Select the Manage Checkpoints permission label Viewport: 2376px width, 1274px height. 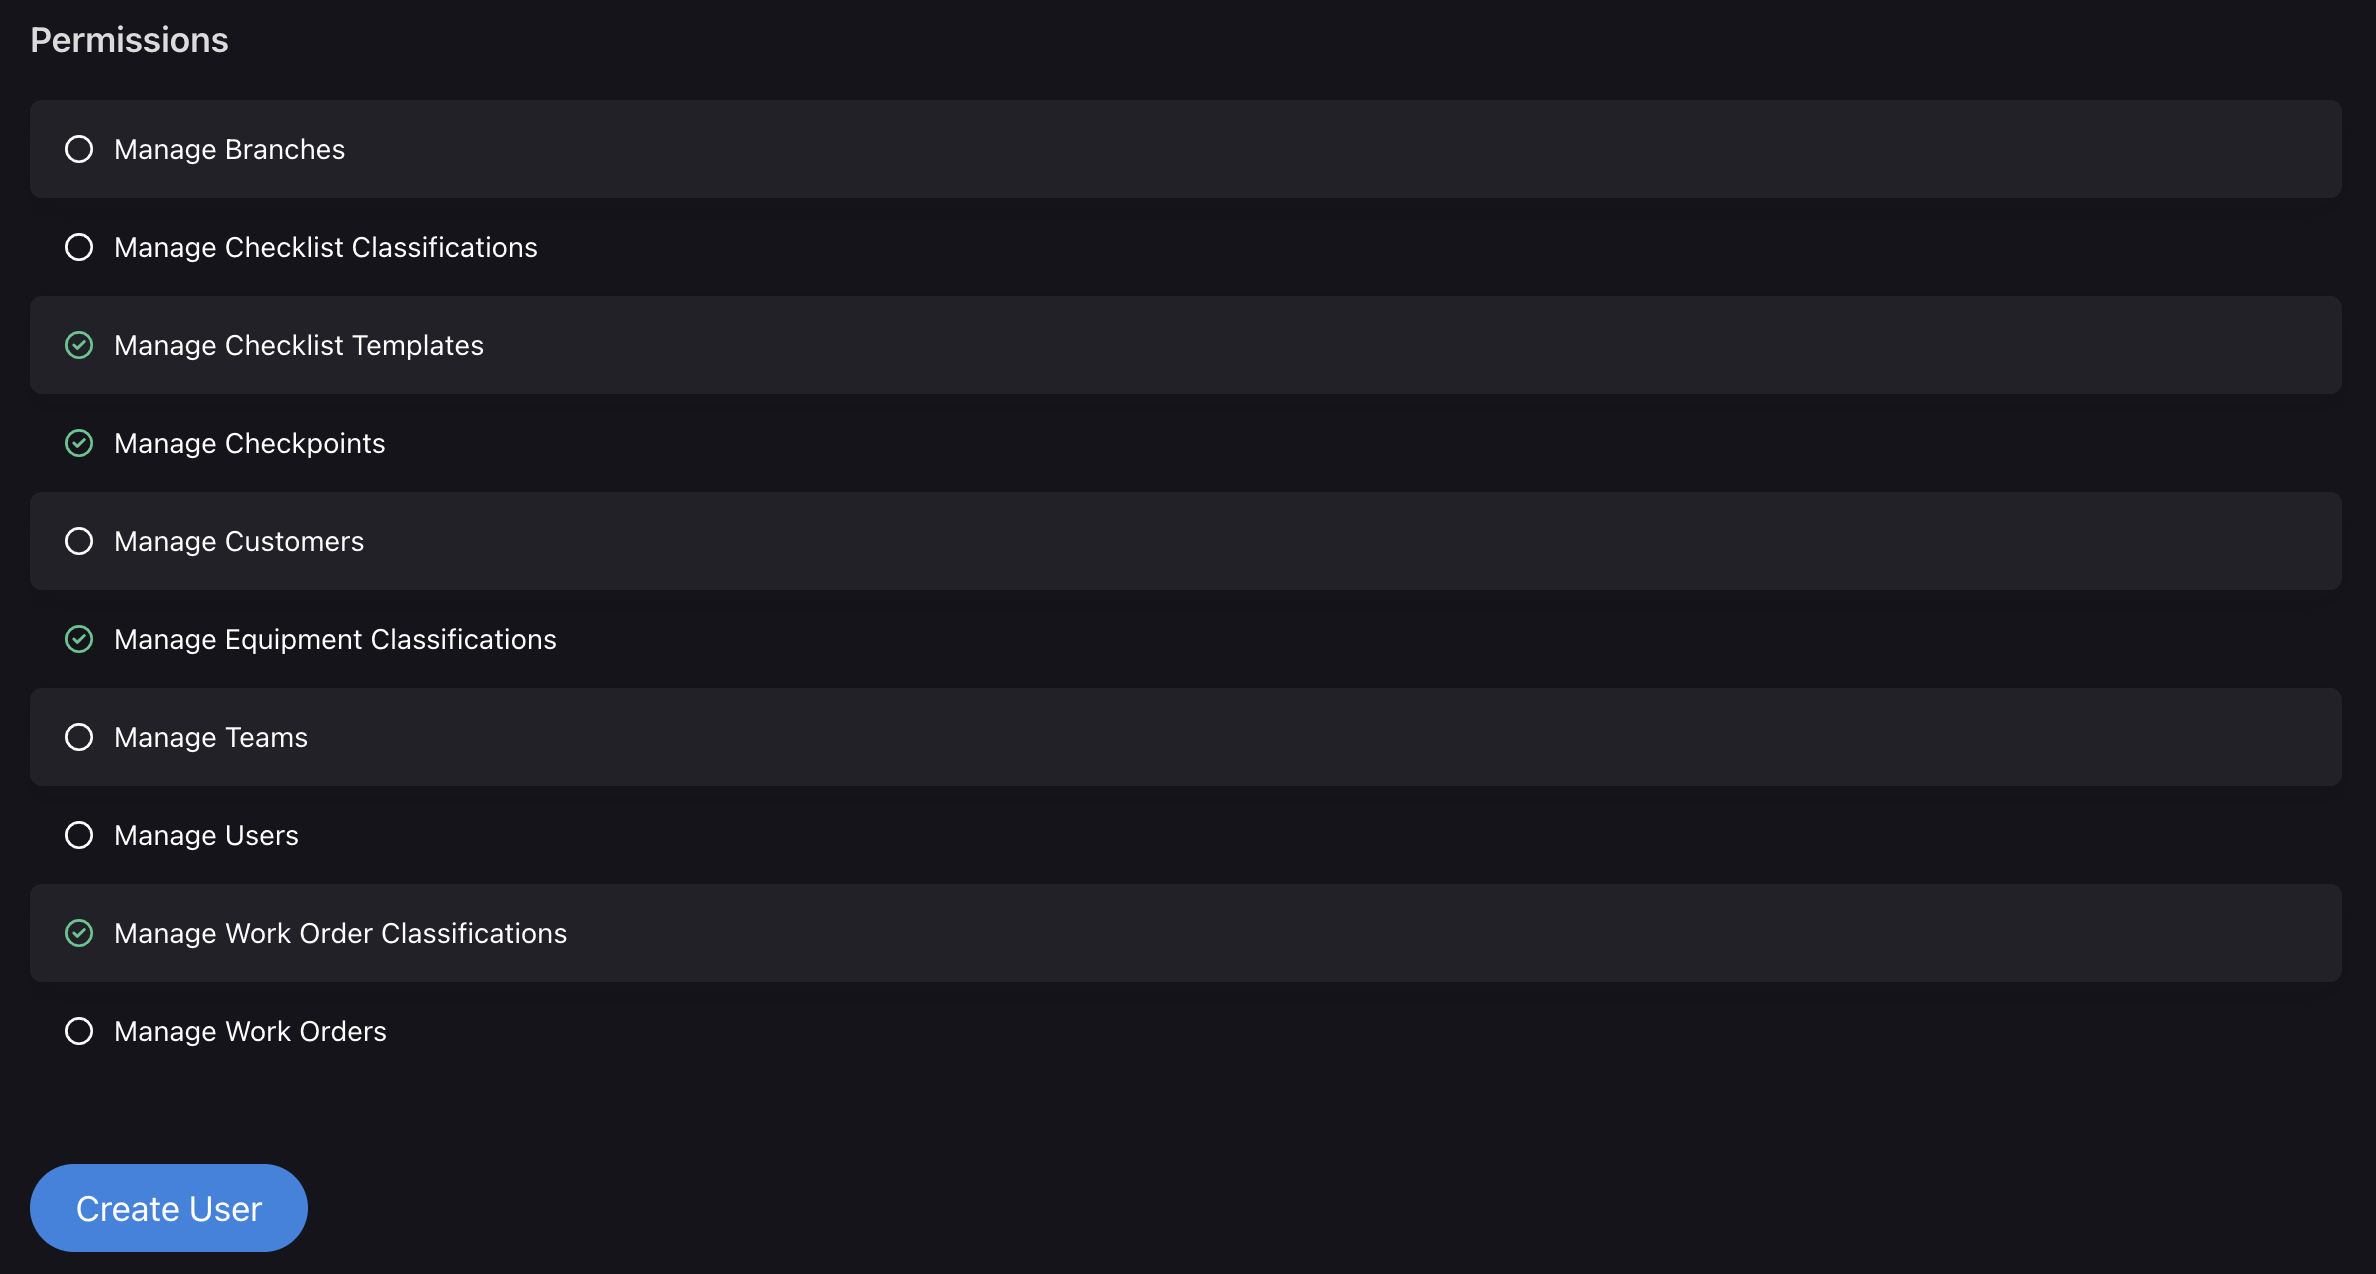coord(250,443)
